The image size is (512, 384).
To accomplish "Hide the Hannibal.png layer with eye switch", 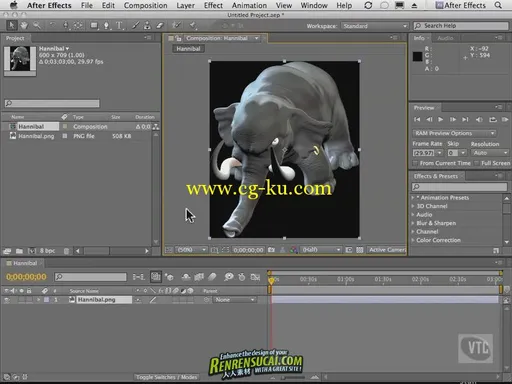I will [x=7, y=300].
